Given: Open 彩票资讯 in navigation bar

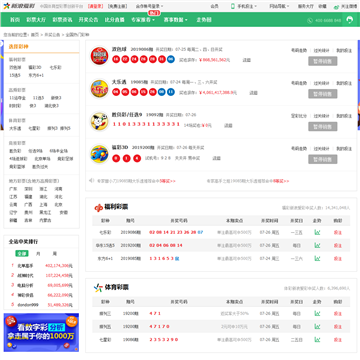Looking at the screenshot, I should 62,20.
